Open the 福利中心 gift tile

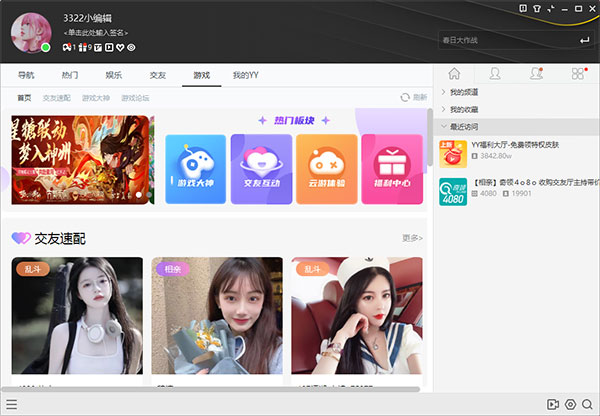[x=392, y=168]
